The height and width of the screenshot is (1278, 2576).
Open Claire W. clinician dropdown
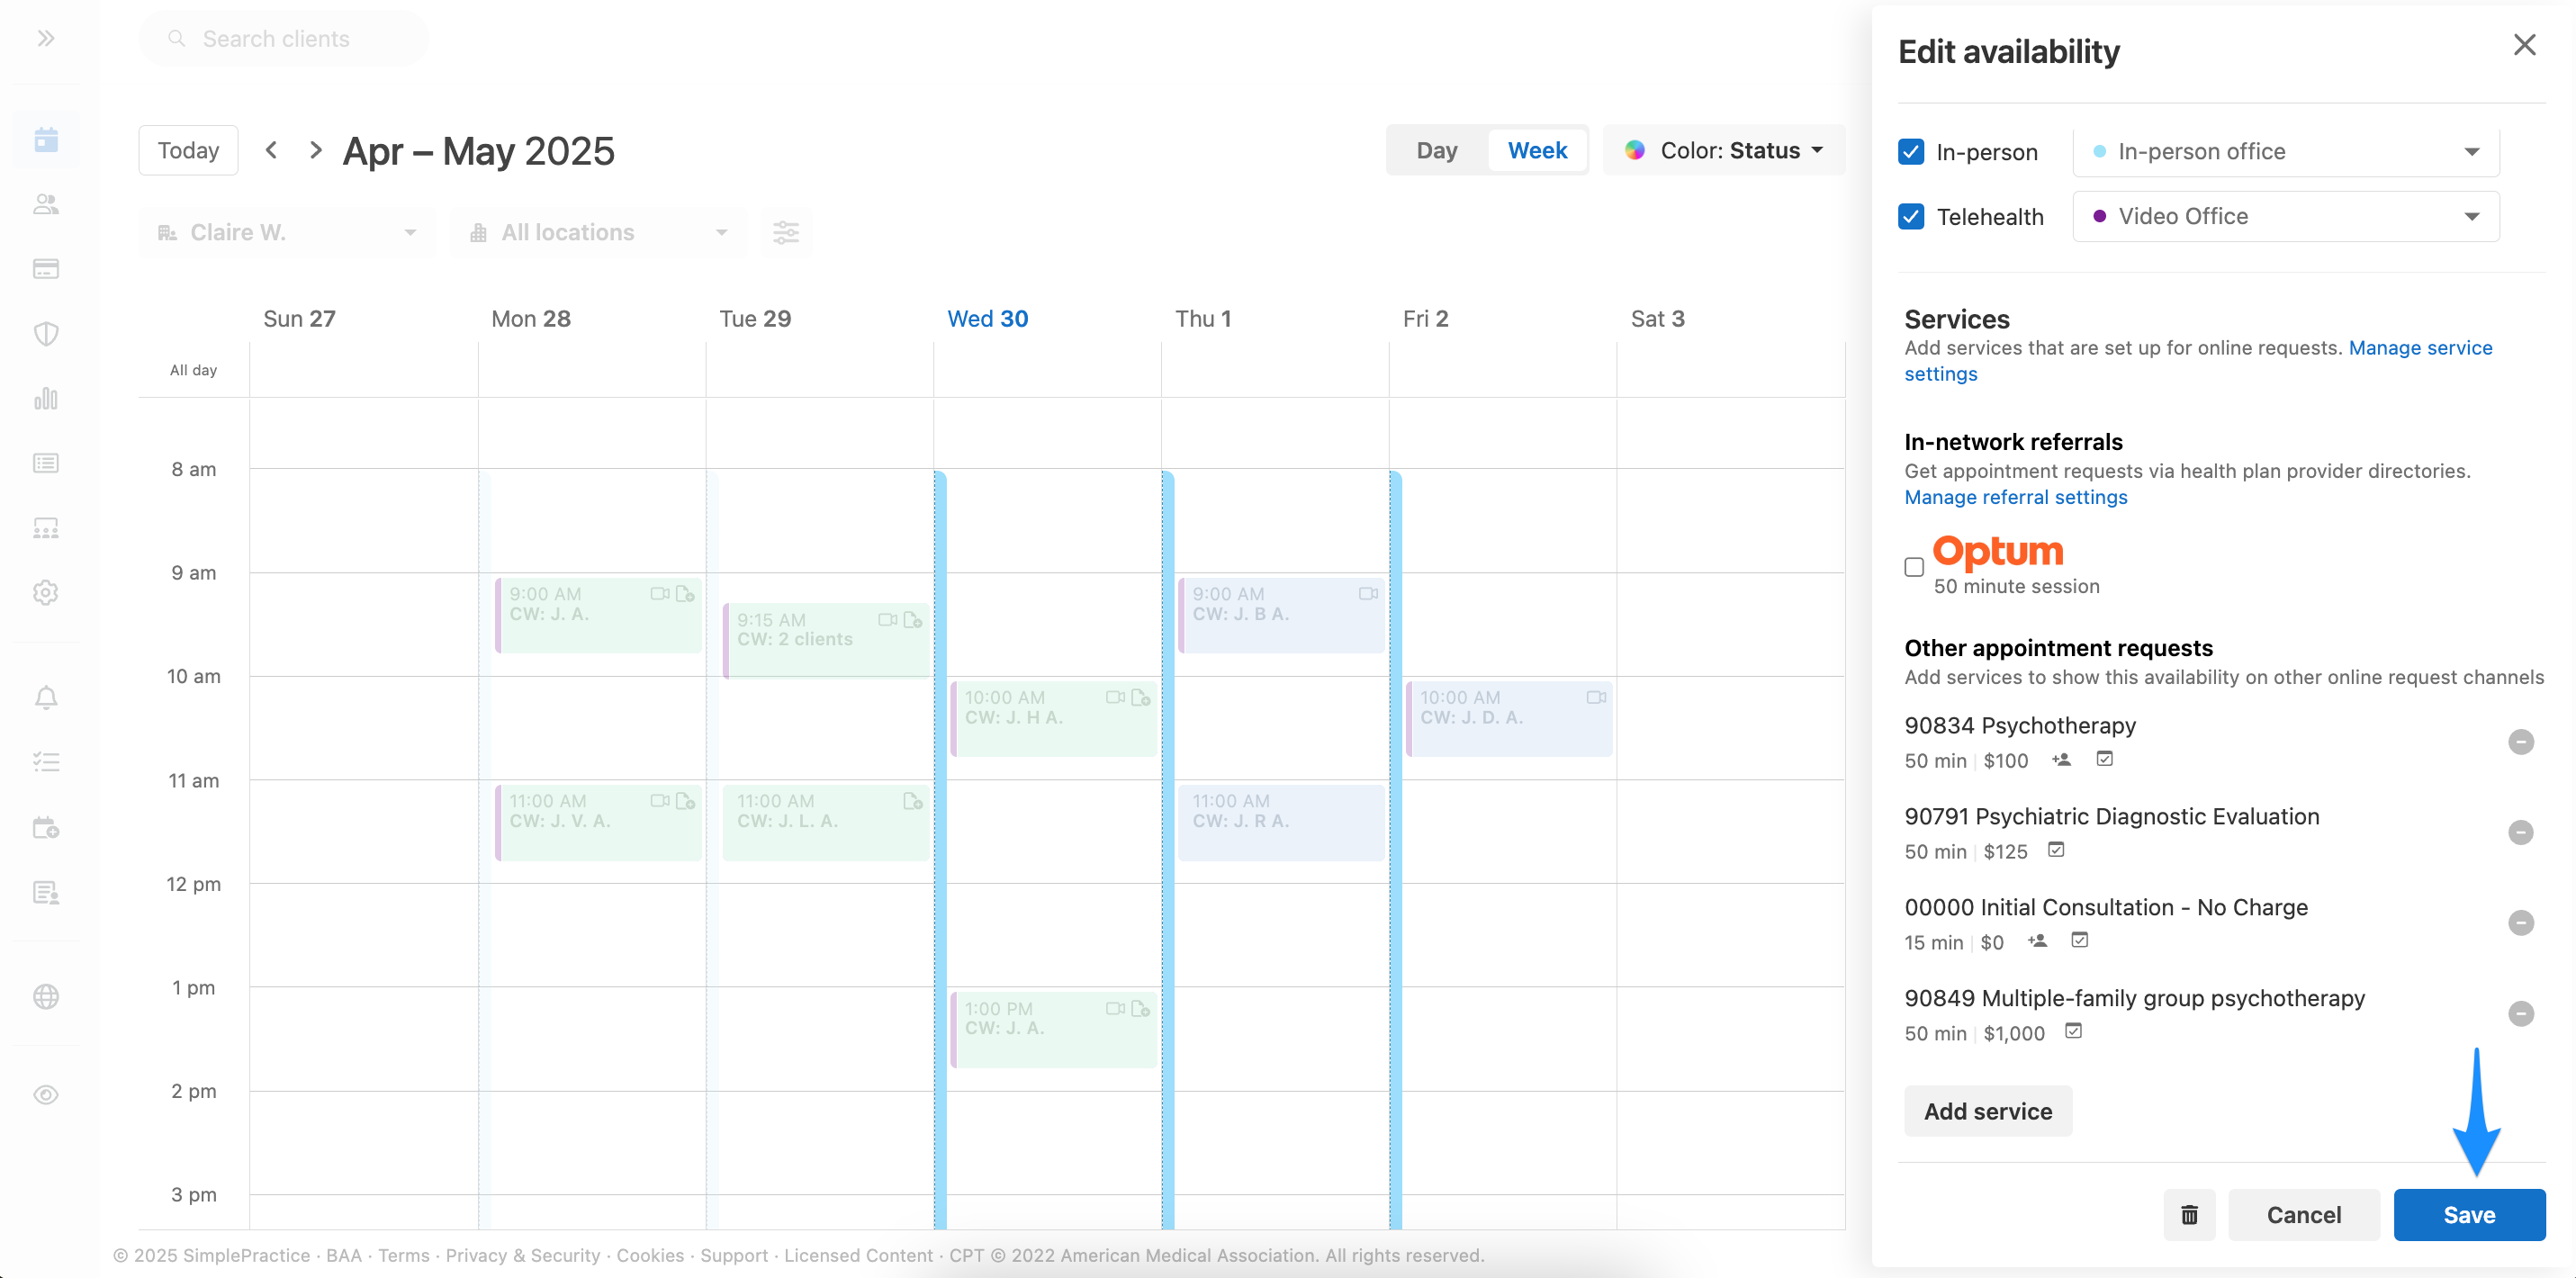coord(287,233)
